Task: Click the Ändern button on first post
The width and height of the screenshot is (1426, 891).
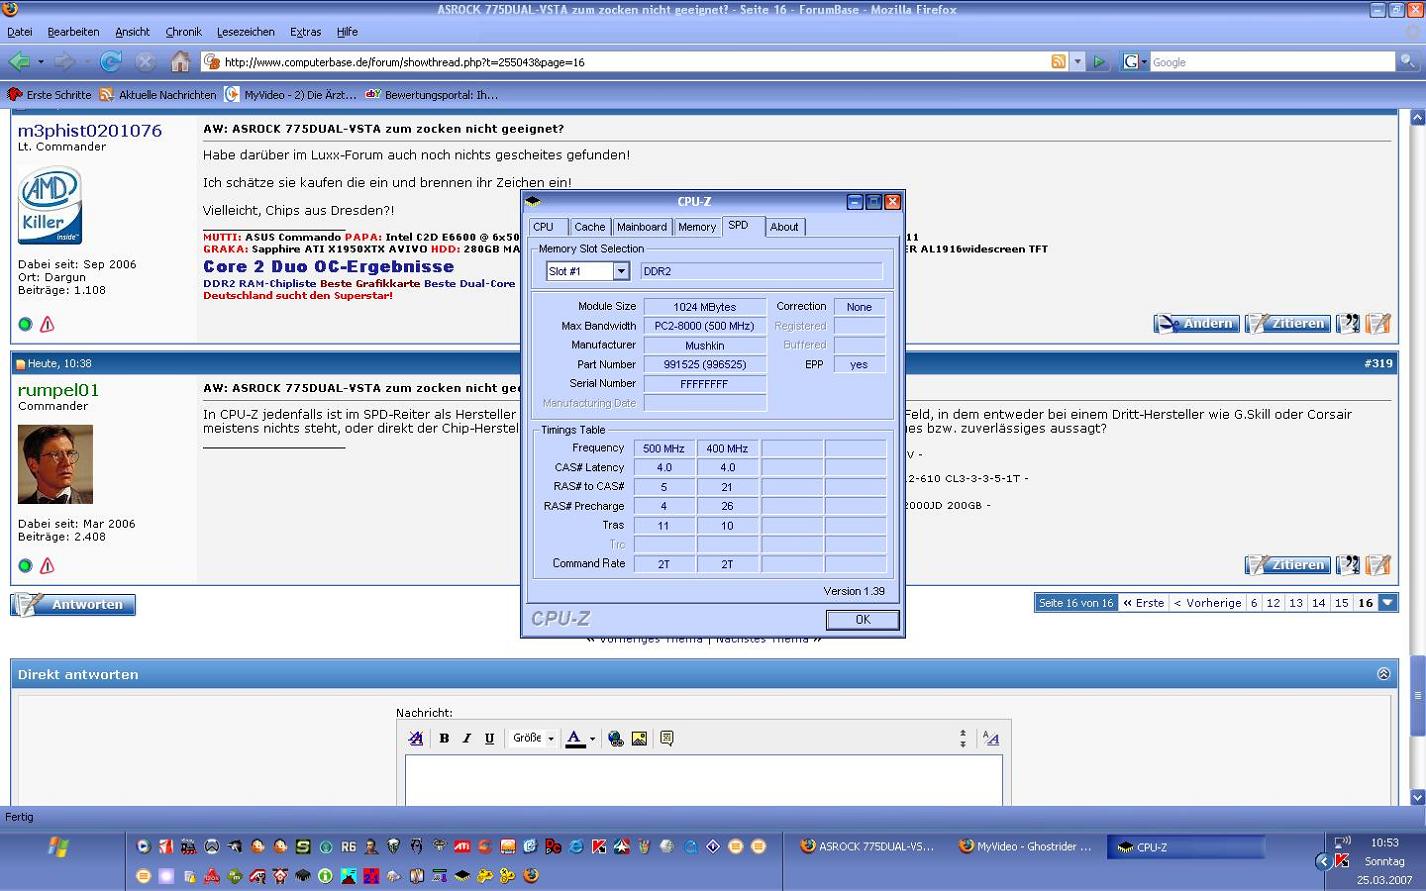Action: [1196, 323]
